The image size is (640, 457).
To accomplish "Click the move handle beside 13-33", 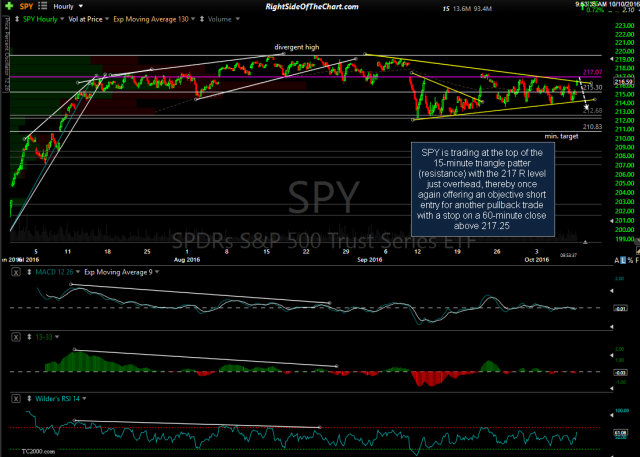I will (29, 337).
